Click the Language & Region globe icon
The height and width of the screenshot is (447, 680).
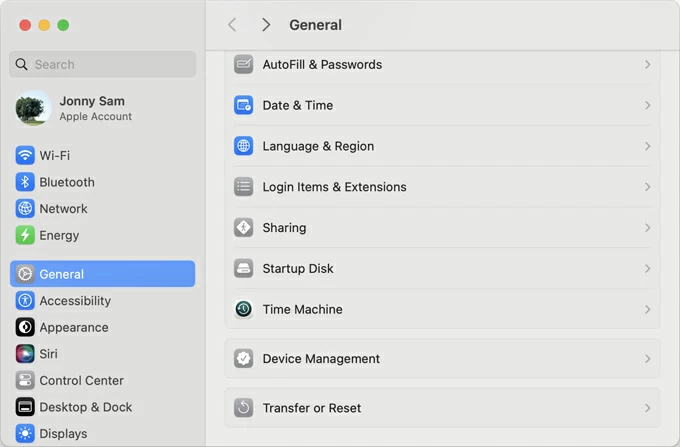pos(243,146)
